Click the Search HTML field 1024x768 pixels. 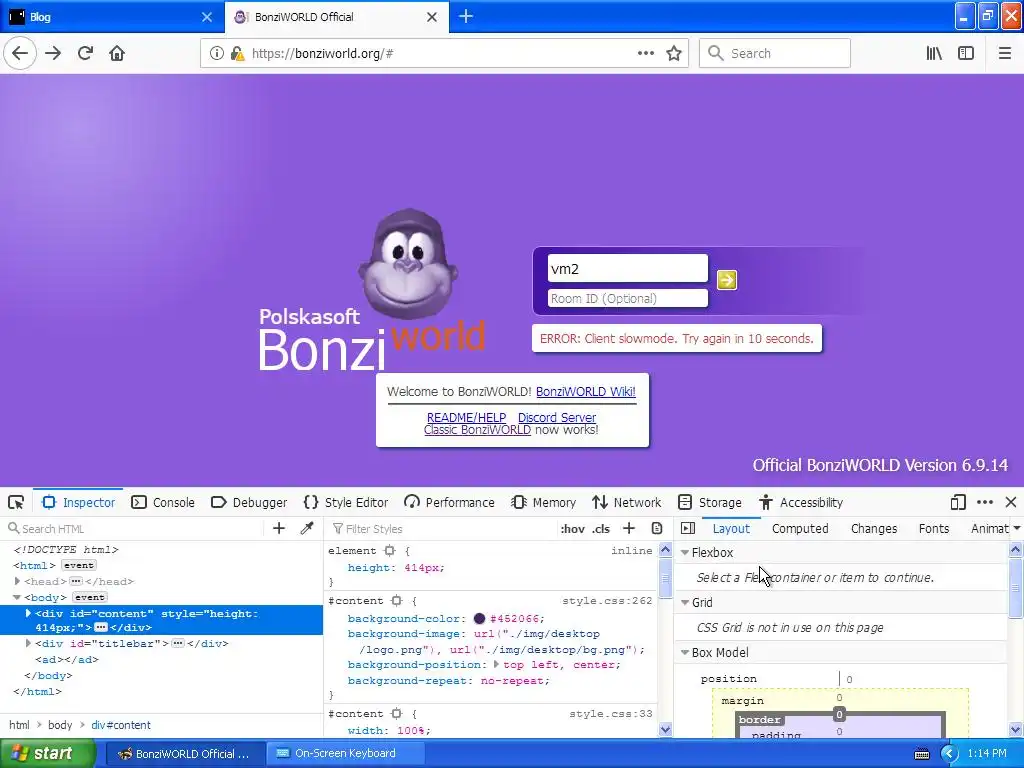pyautogui.click(x=133, y=528)
